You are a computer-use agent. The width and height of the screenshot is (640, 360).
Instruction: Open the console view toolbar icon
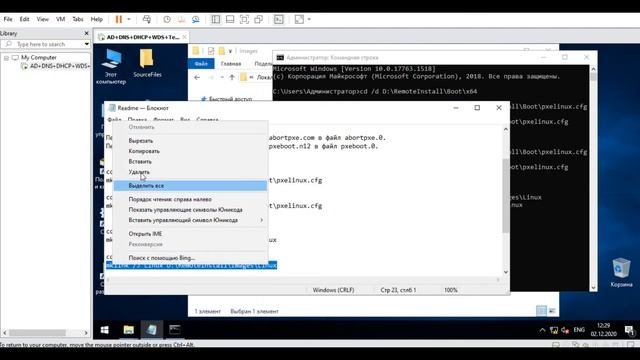278,19
